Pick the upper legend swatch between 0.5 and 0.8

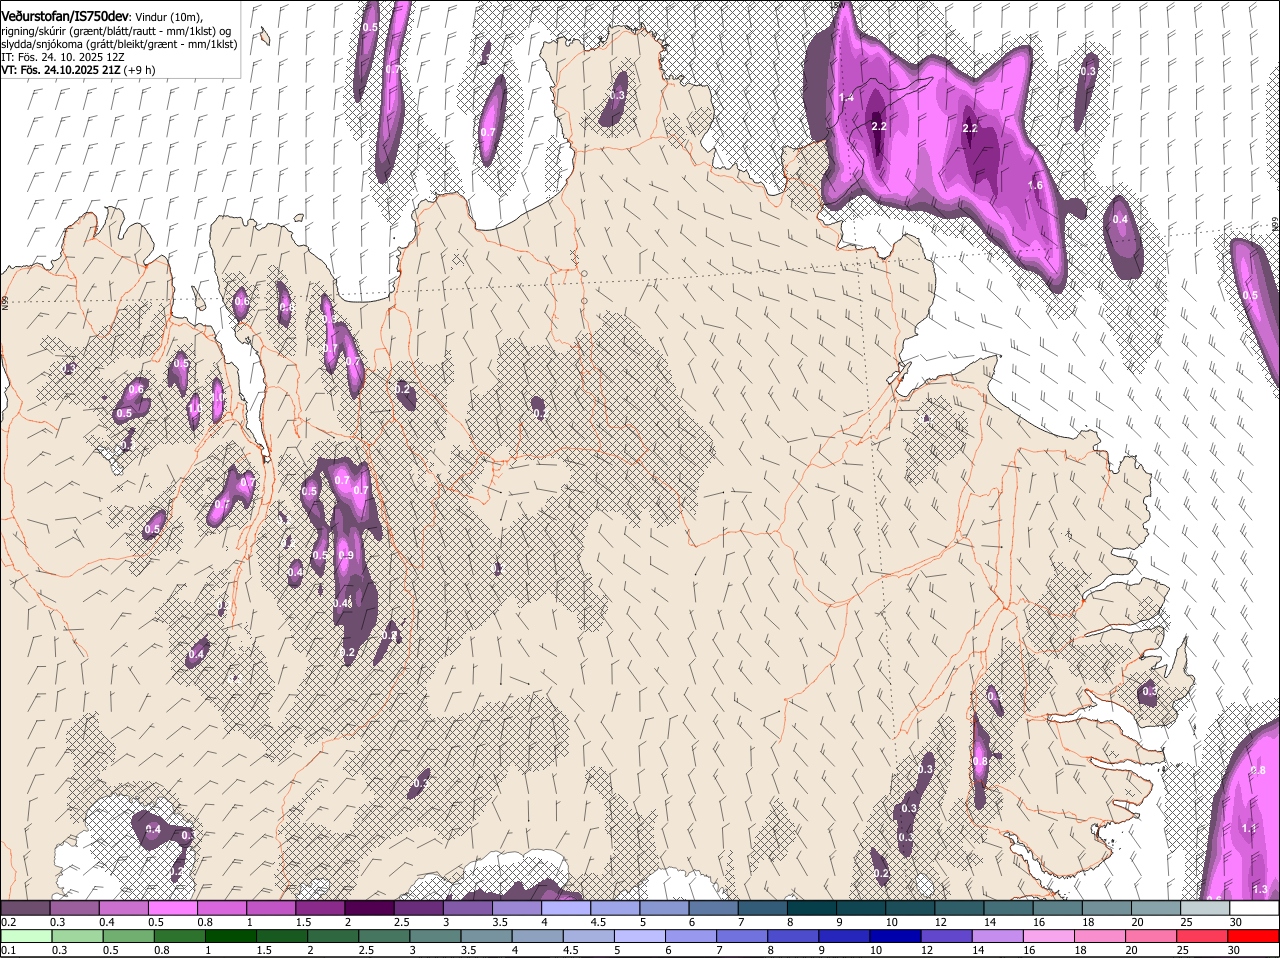click(173, 907)
